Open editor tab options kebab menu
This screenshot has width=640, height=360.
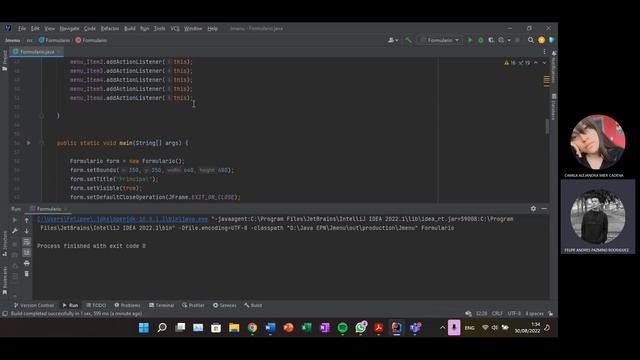[544, 52]
